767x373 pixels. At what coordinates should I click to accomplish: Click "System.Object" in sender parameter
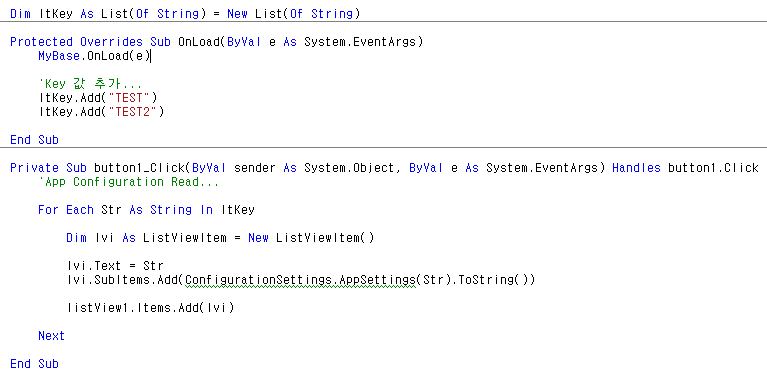[x=349, y=168]
